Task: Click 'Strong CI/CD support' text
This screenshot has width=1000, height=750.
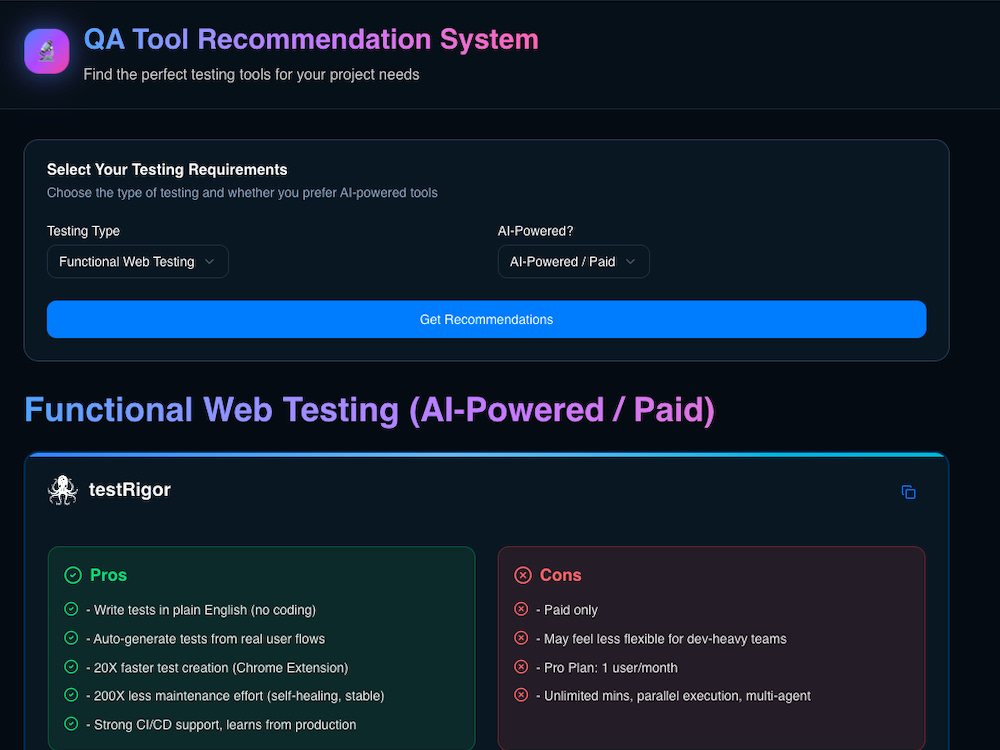Action: point(221,724)
